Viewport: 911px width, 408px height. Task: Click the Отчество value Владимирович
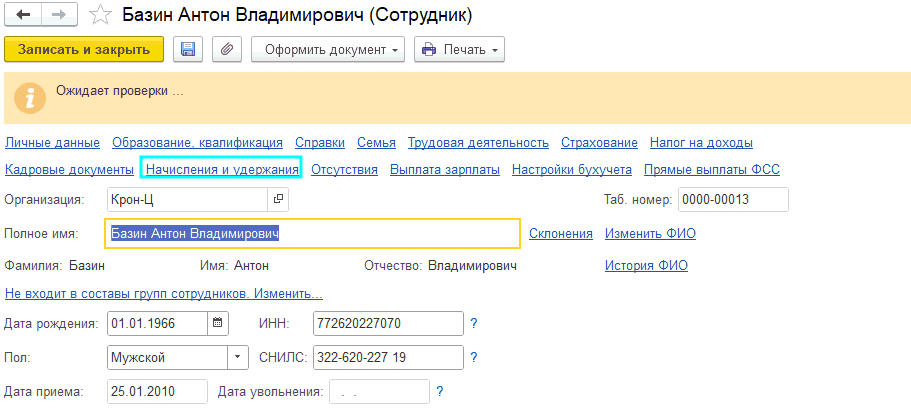[x=472, y=266]
